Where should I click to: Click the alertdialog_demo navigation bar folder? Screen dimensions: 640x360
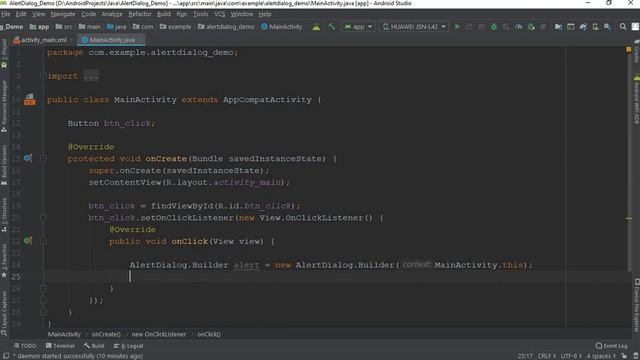pyautogui.click(x=226, y=27)
